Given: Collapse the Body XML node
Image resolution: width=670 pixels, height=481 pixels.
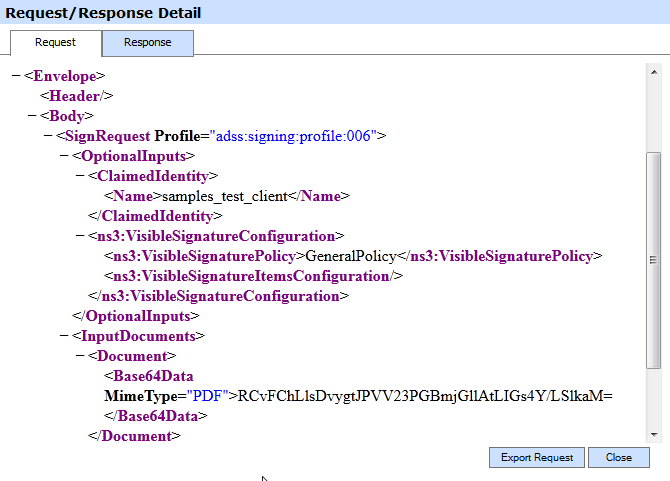Looking at the screenshot, I should pyautogui.click(x=31, y=116).
